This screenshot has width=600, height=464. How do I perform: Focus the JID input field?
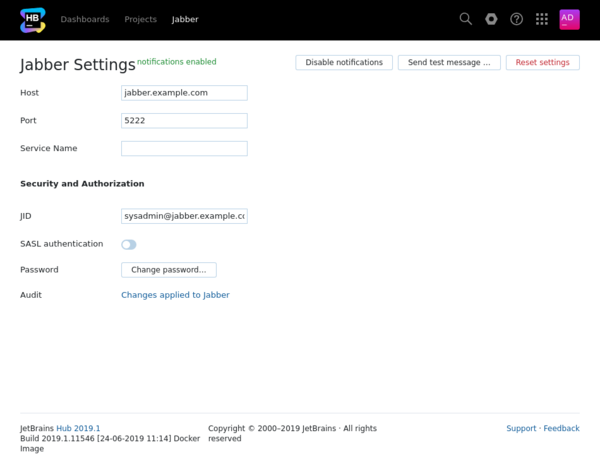[x=184, y=216]
